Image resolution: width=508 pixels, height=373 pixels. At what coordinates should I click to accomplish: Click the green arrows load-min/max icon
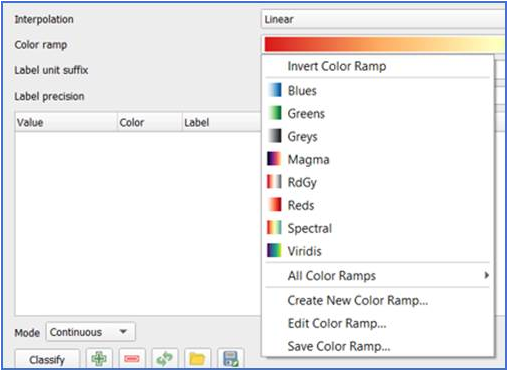[165, 359]
